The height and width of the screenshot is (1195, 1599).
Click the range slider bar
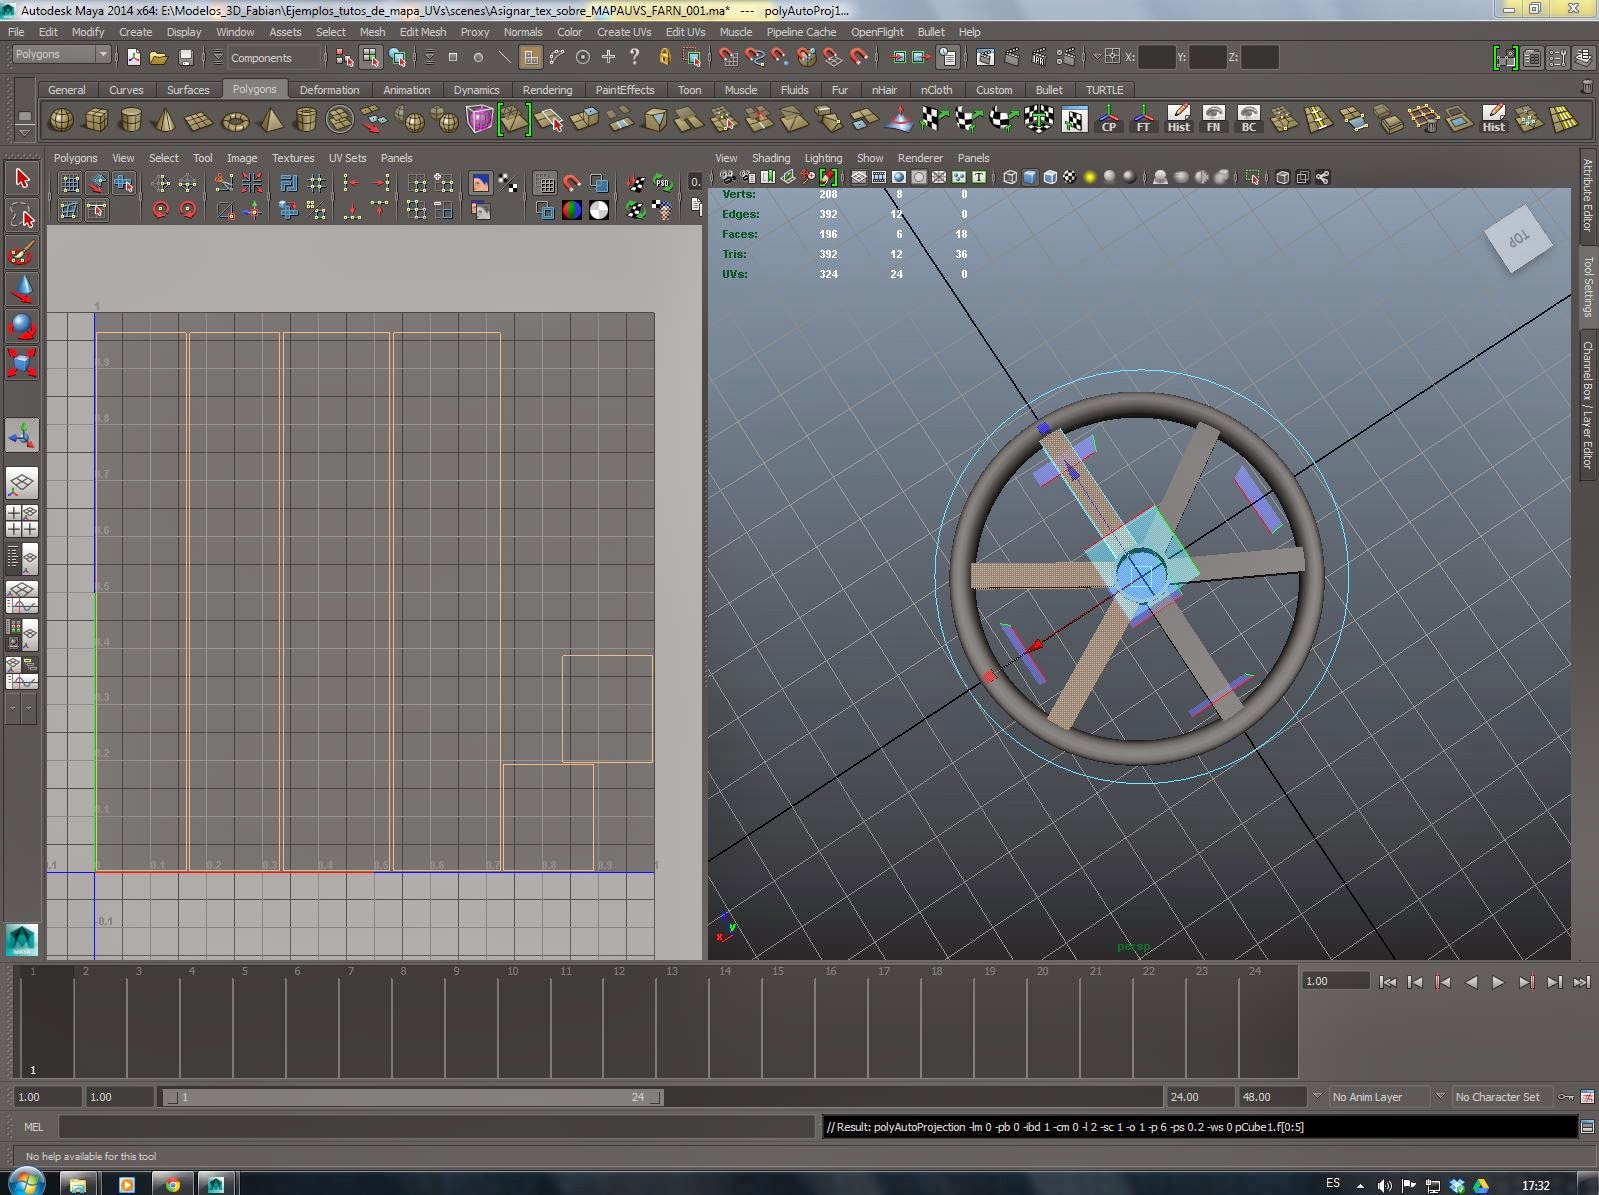413,1097
